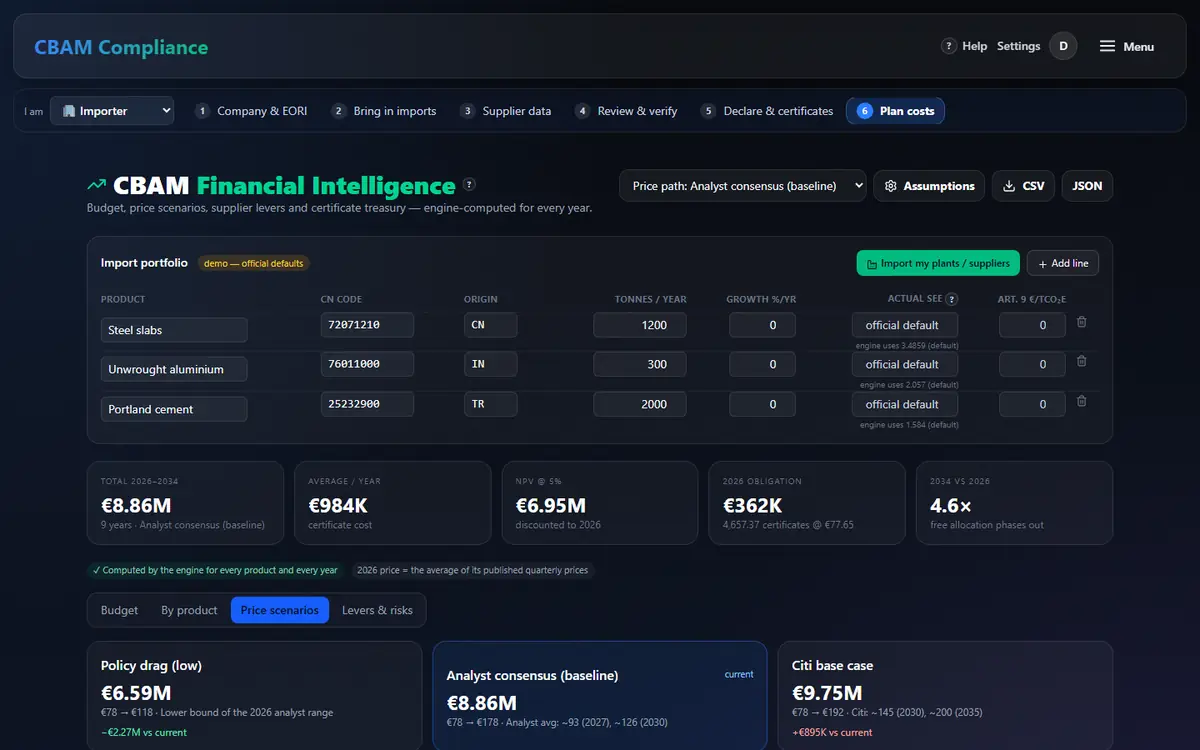
Task: Delete the Steel slabs row
Action: pos(1081,322)
